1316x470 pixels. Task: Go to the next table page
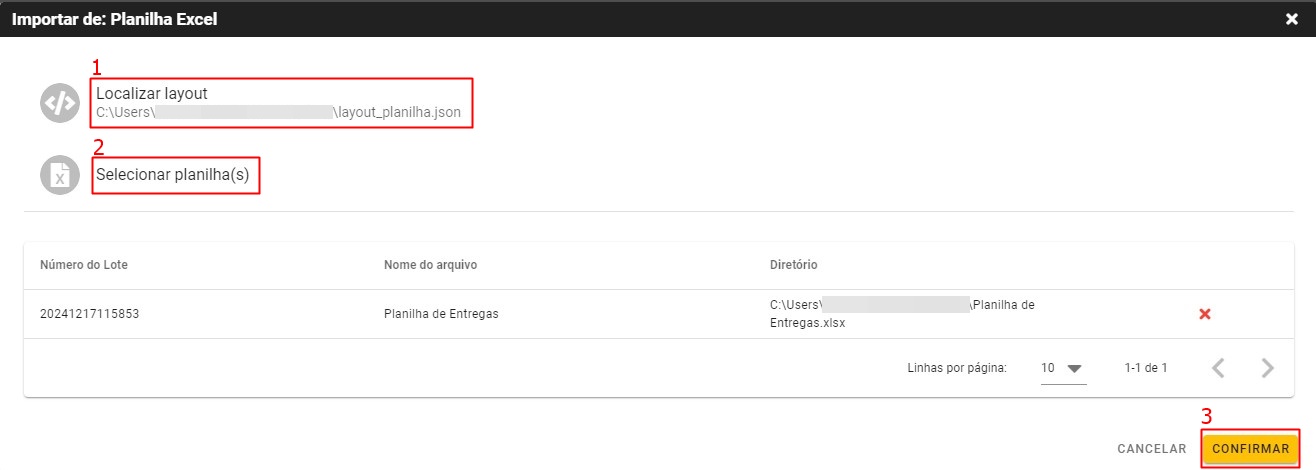1268,368
